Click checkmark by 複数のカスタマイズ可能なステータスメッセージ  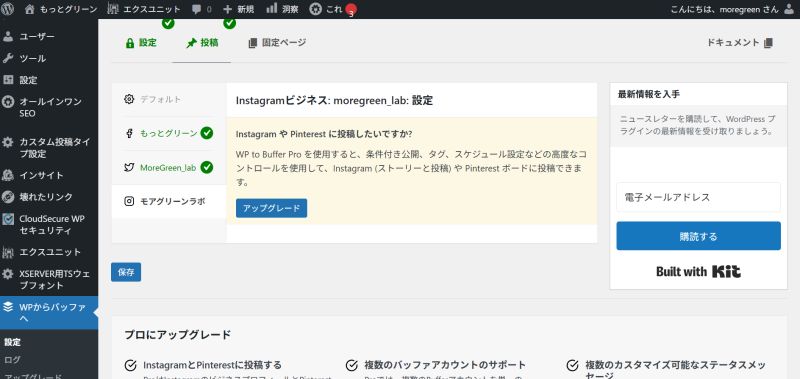click(572, 365)
